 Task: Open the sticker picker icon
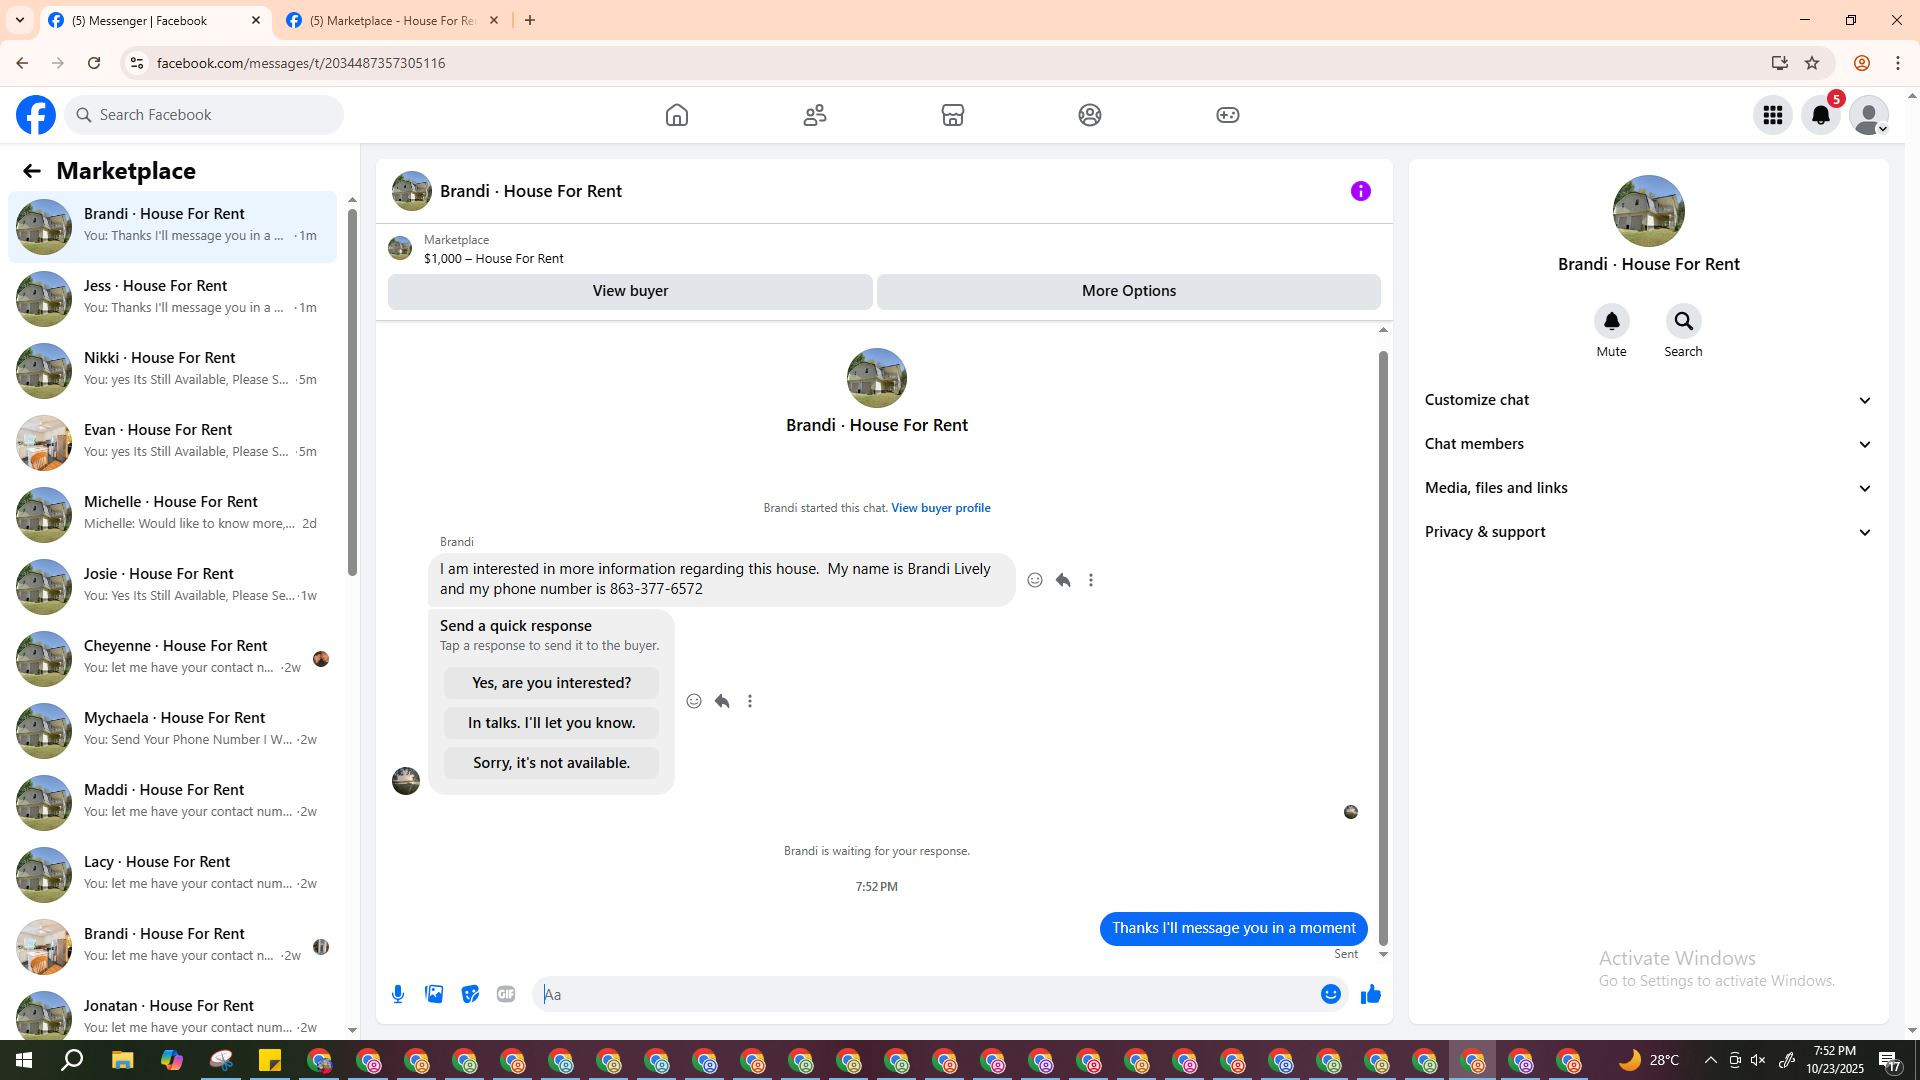(470, 994)
